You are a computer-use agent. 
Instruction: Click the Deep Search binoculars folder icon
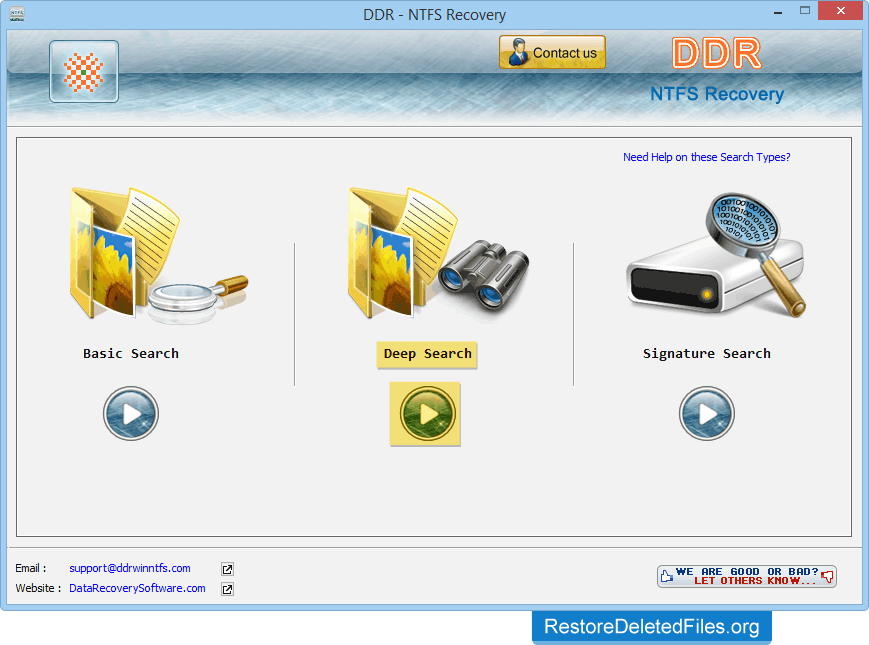(438, 253)
